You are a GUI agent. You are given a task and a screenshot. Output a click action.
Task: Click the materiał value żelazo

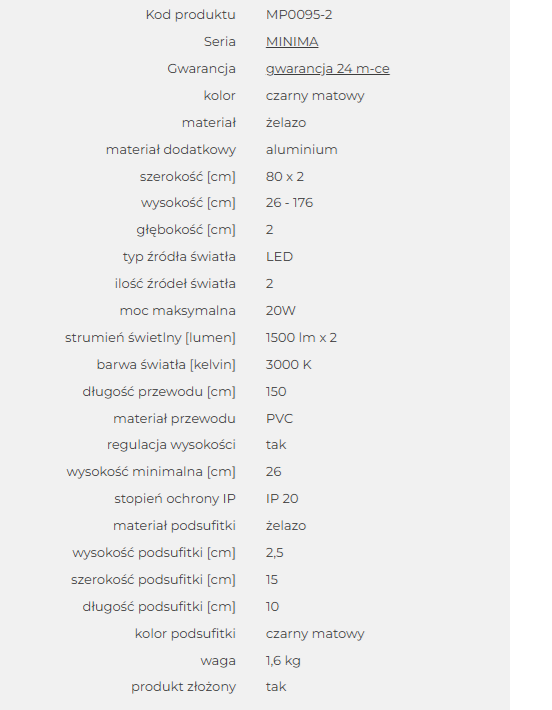[x=286, y=123]
